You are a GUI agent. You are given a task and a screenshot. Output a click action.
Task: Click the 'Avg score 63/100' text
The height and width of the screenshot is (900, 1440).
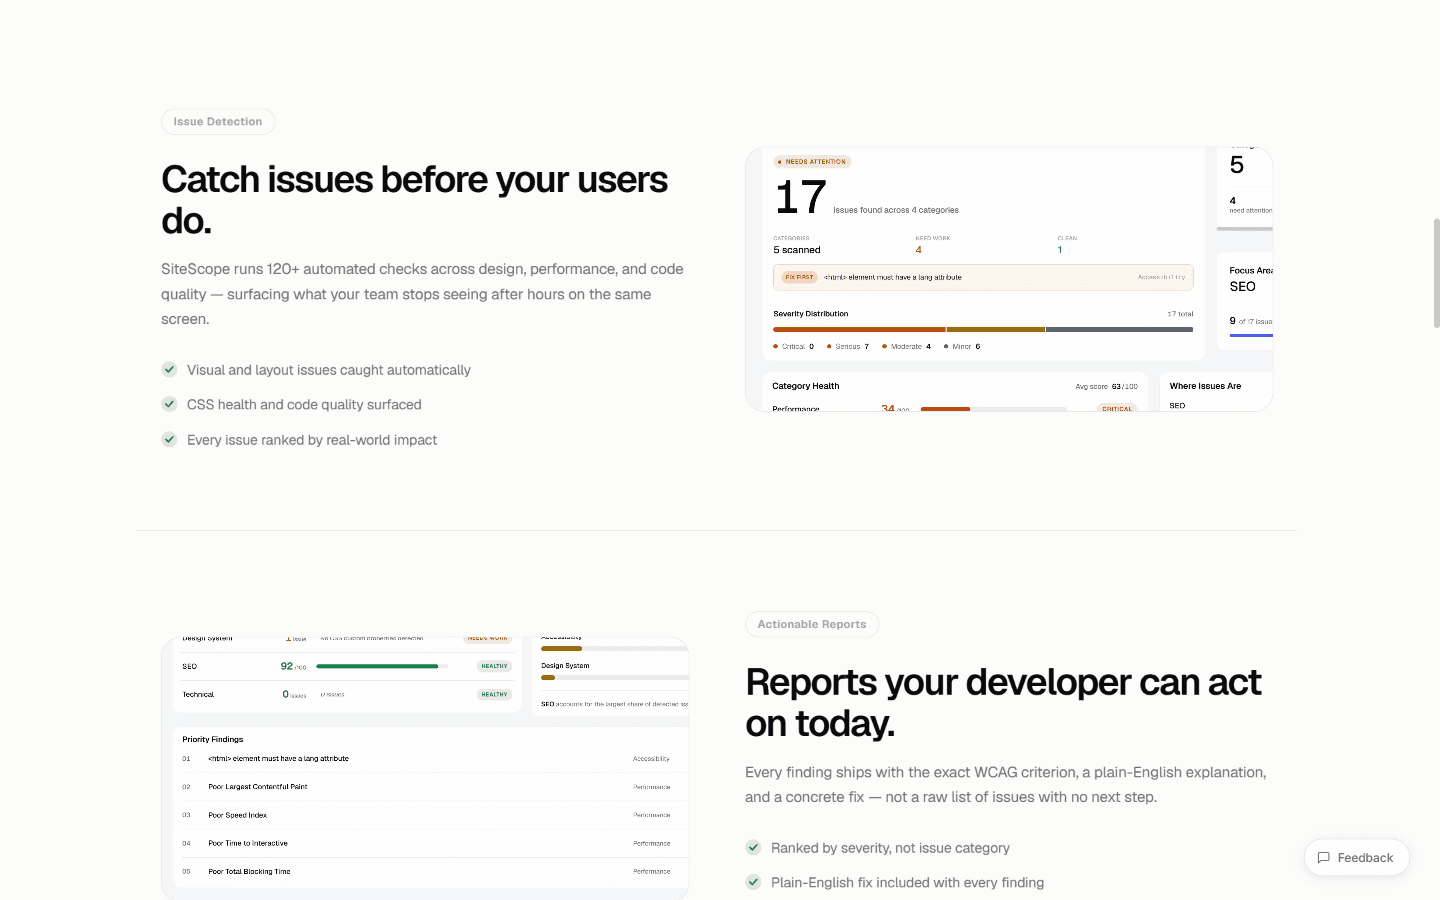tap(1106, 386)
